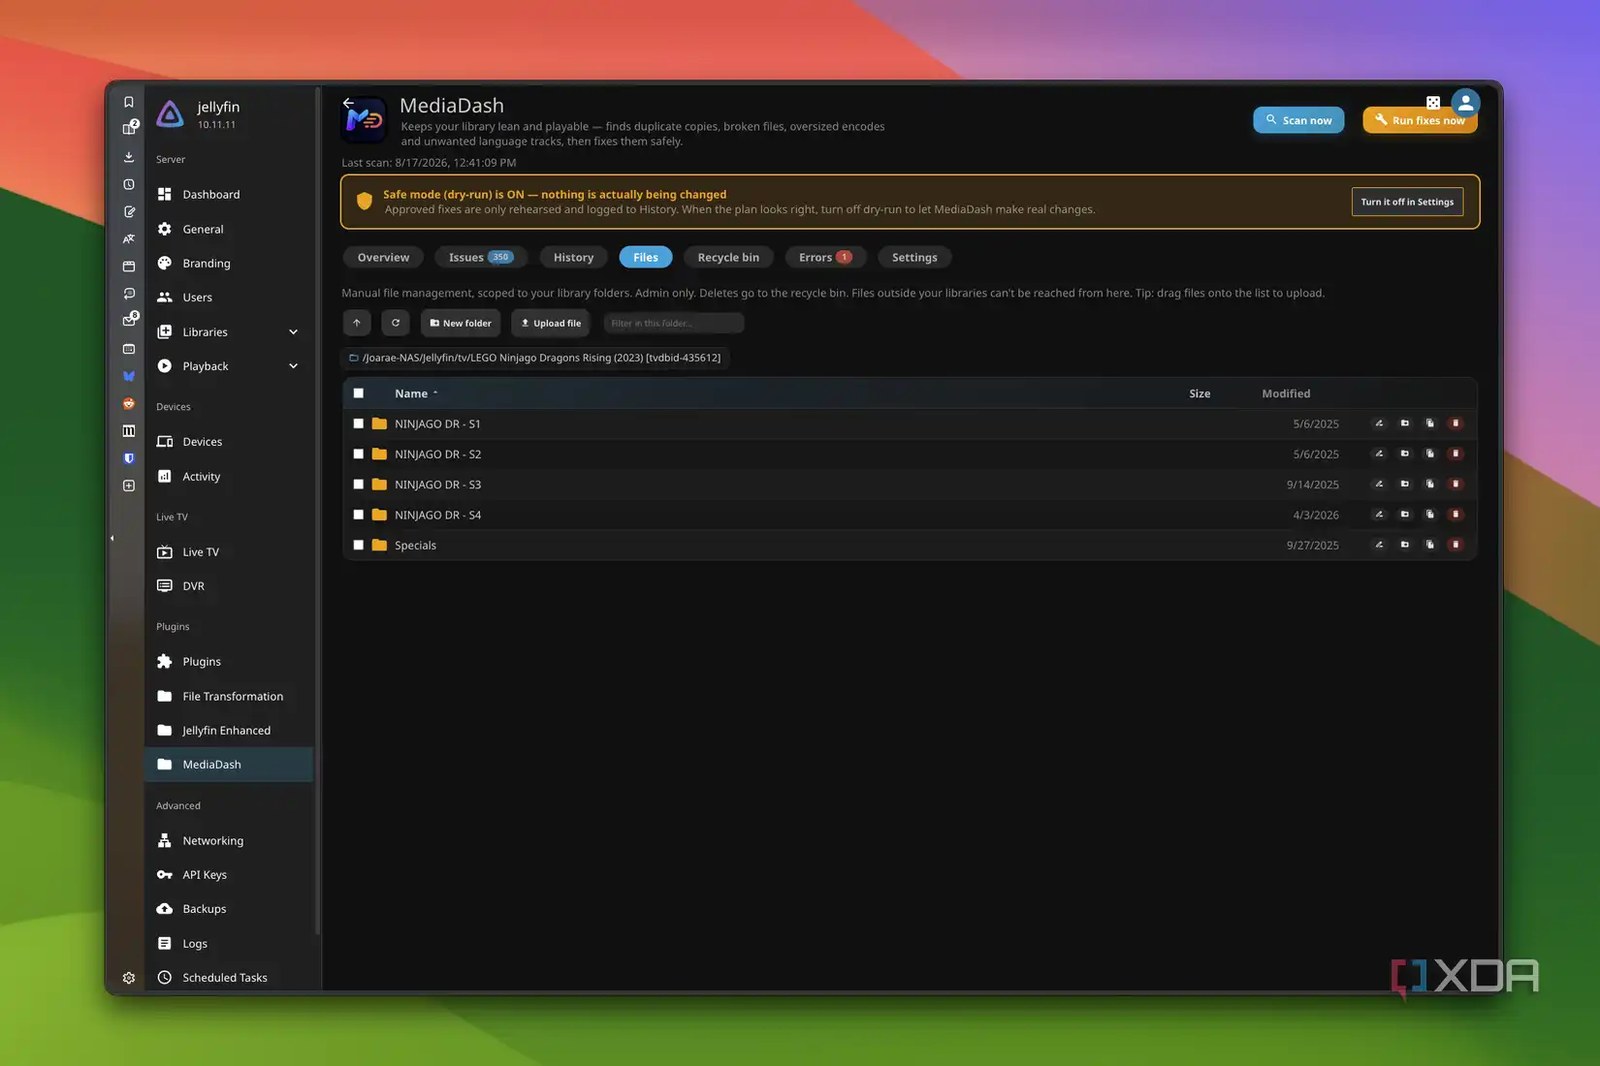
Task: Delete the Specials folder
Action: tap(1456, 545)
